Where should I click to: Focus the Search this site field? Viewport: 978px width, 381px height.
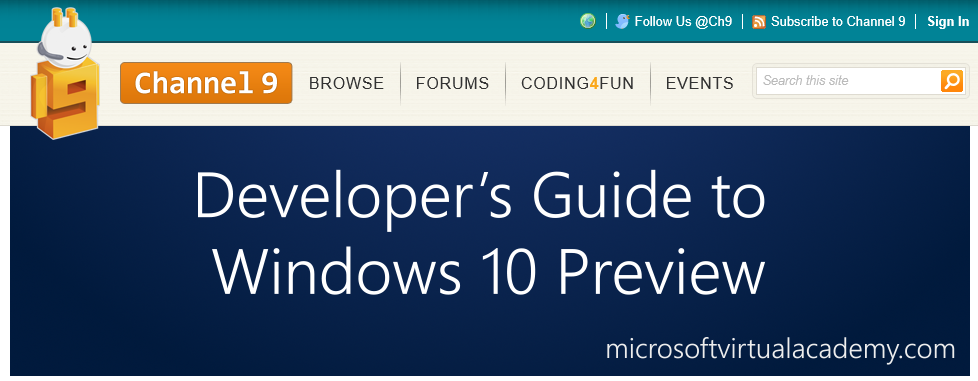click(848, 81)
